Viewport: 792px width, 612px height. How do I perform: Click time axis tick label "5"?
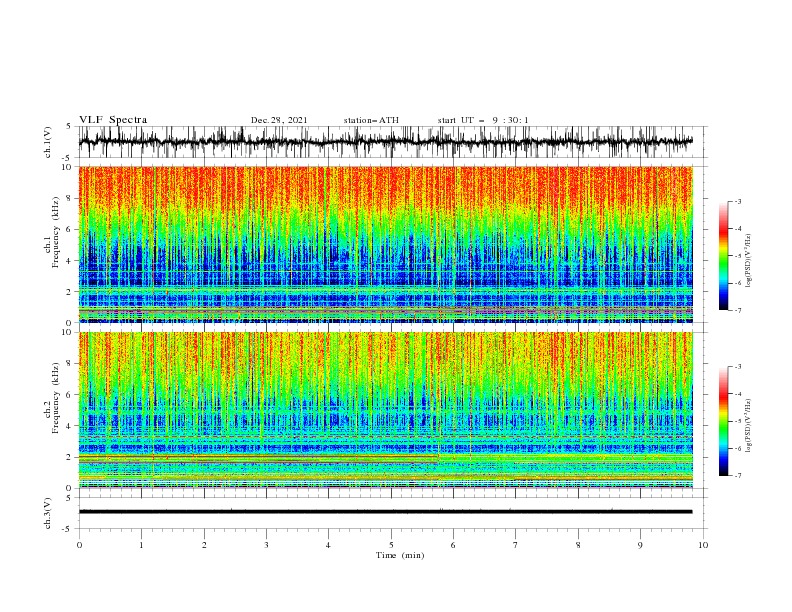[x=391, y=545]
